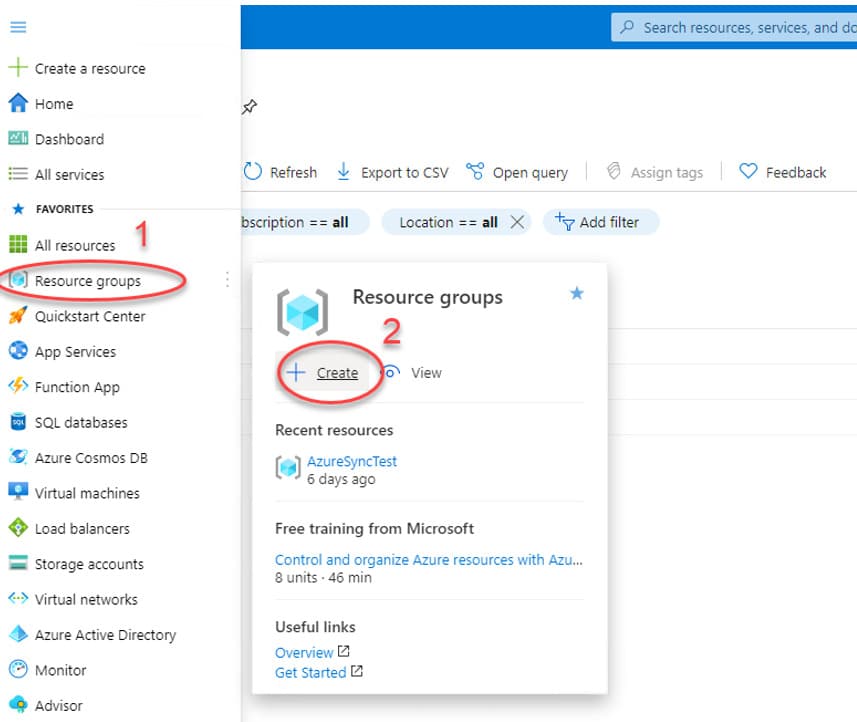Click the 8 units · 46 min text
Image resolution: width=857 pixels, height=722 pixels.
click(323, 578)
